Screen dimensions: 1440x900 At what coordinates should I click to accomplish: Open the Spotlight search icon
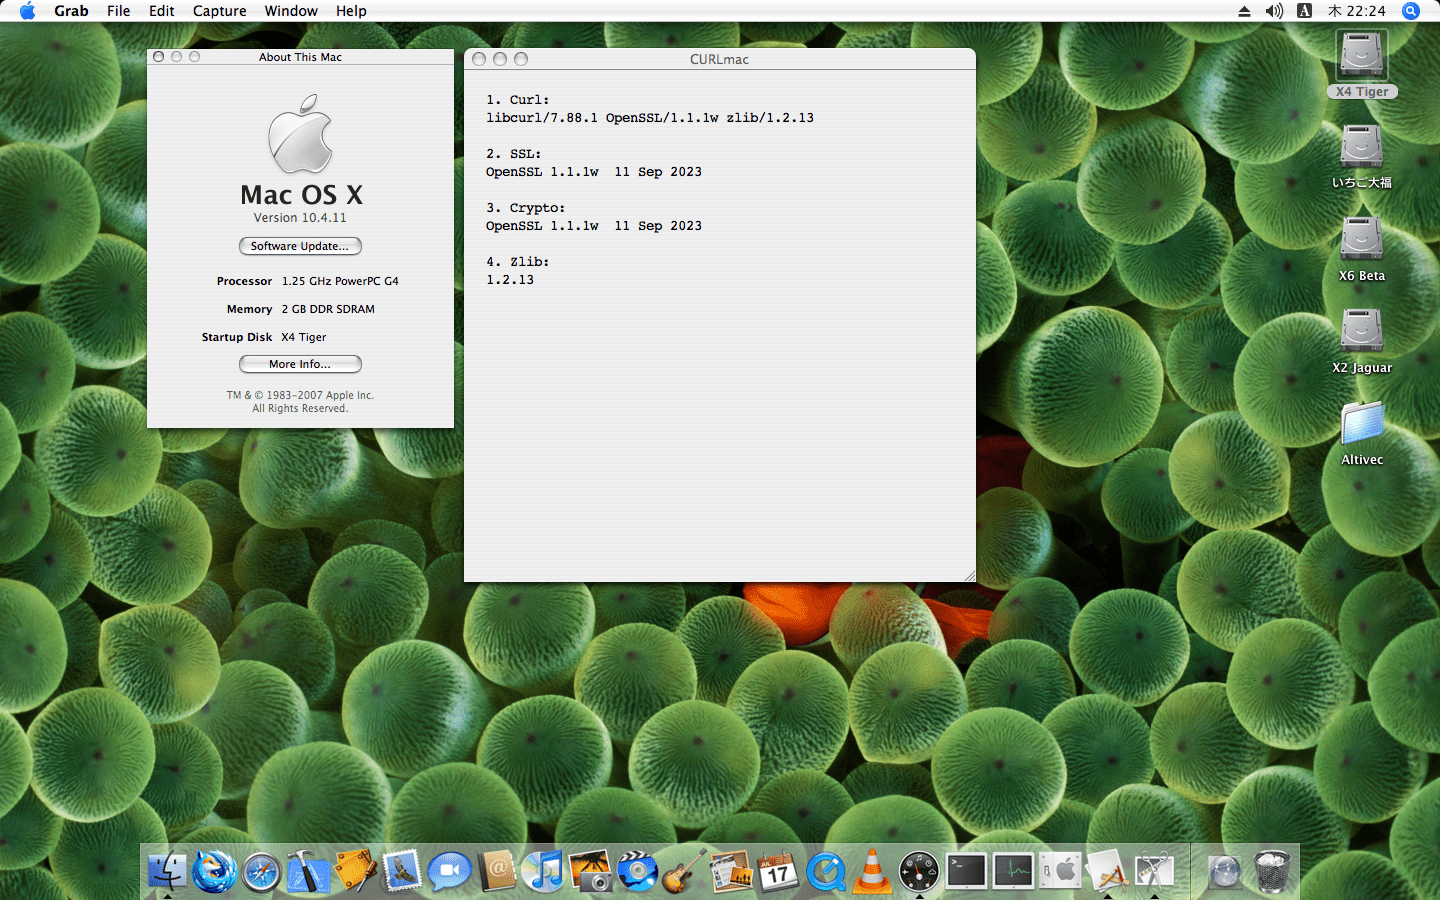[x=1411, y=11]
